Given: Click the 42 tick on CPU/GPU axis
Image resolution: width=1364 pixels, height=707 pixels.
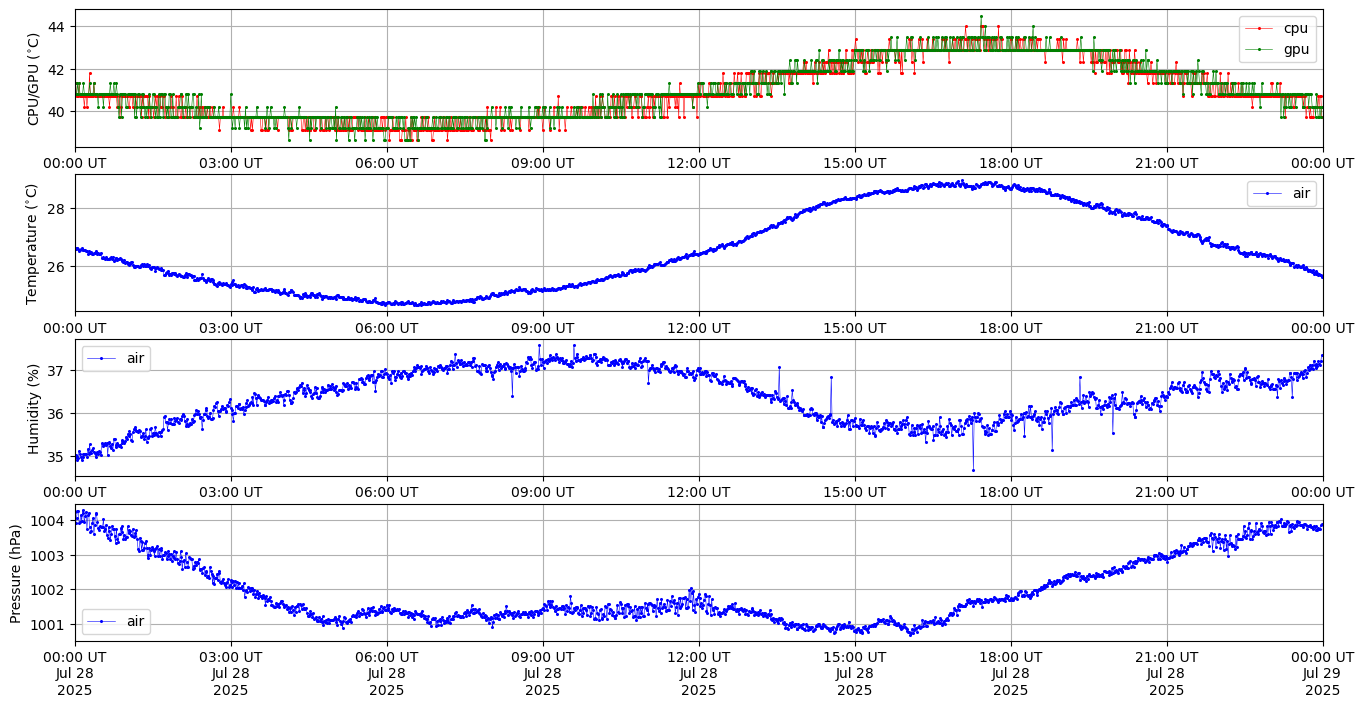Looking at the screenshot, I should click(58, 70).
